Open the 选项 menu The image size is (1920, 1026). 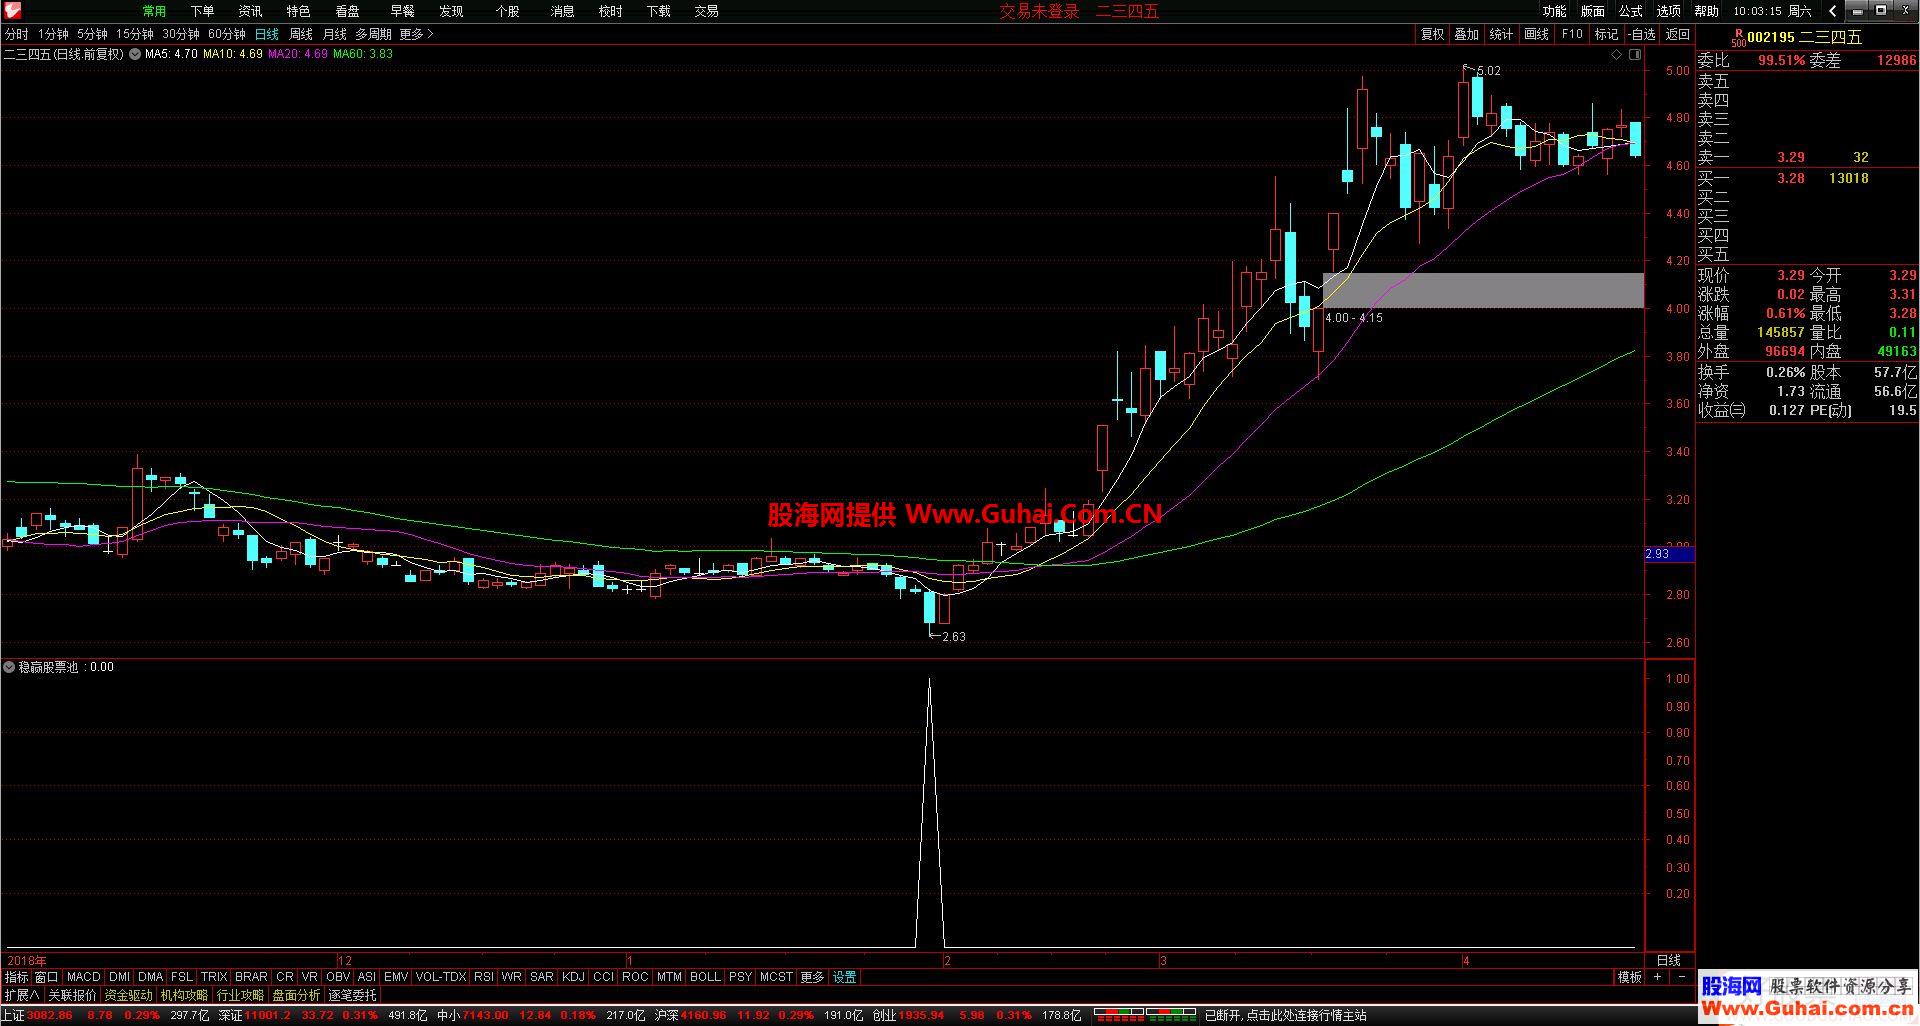click(x=1668, y=11)
